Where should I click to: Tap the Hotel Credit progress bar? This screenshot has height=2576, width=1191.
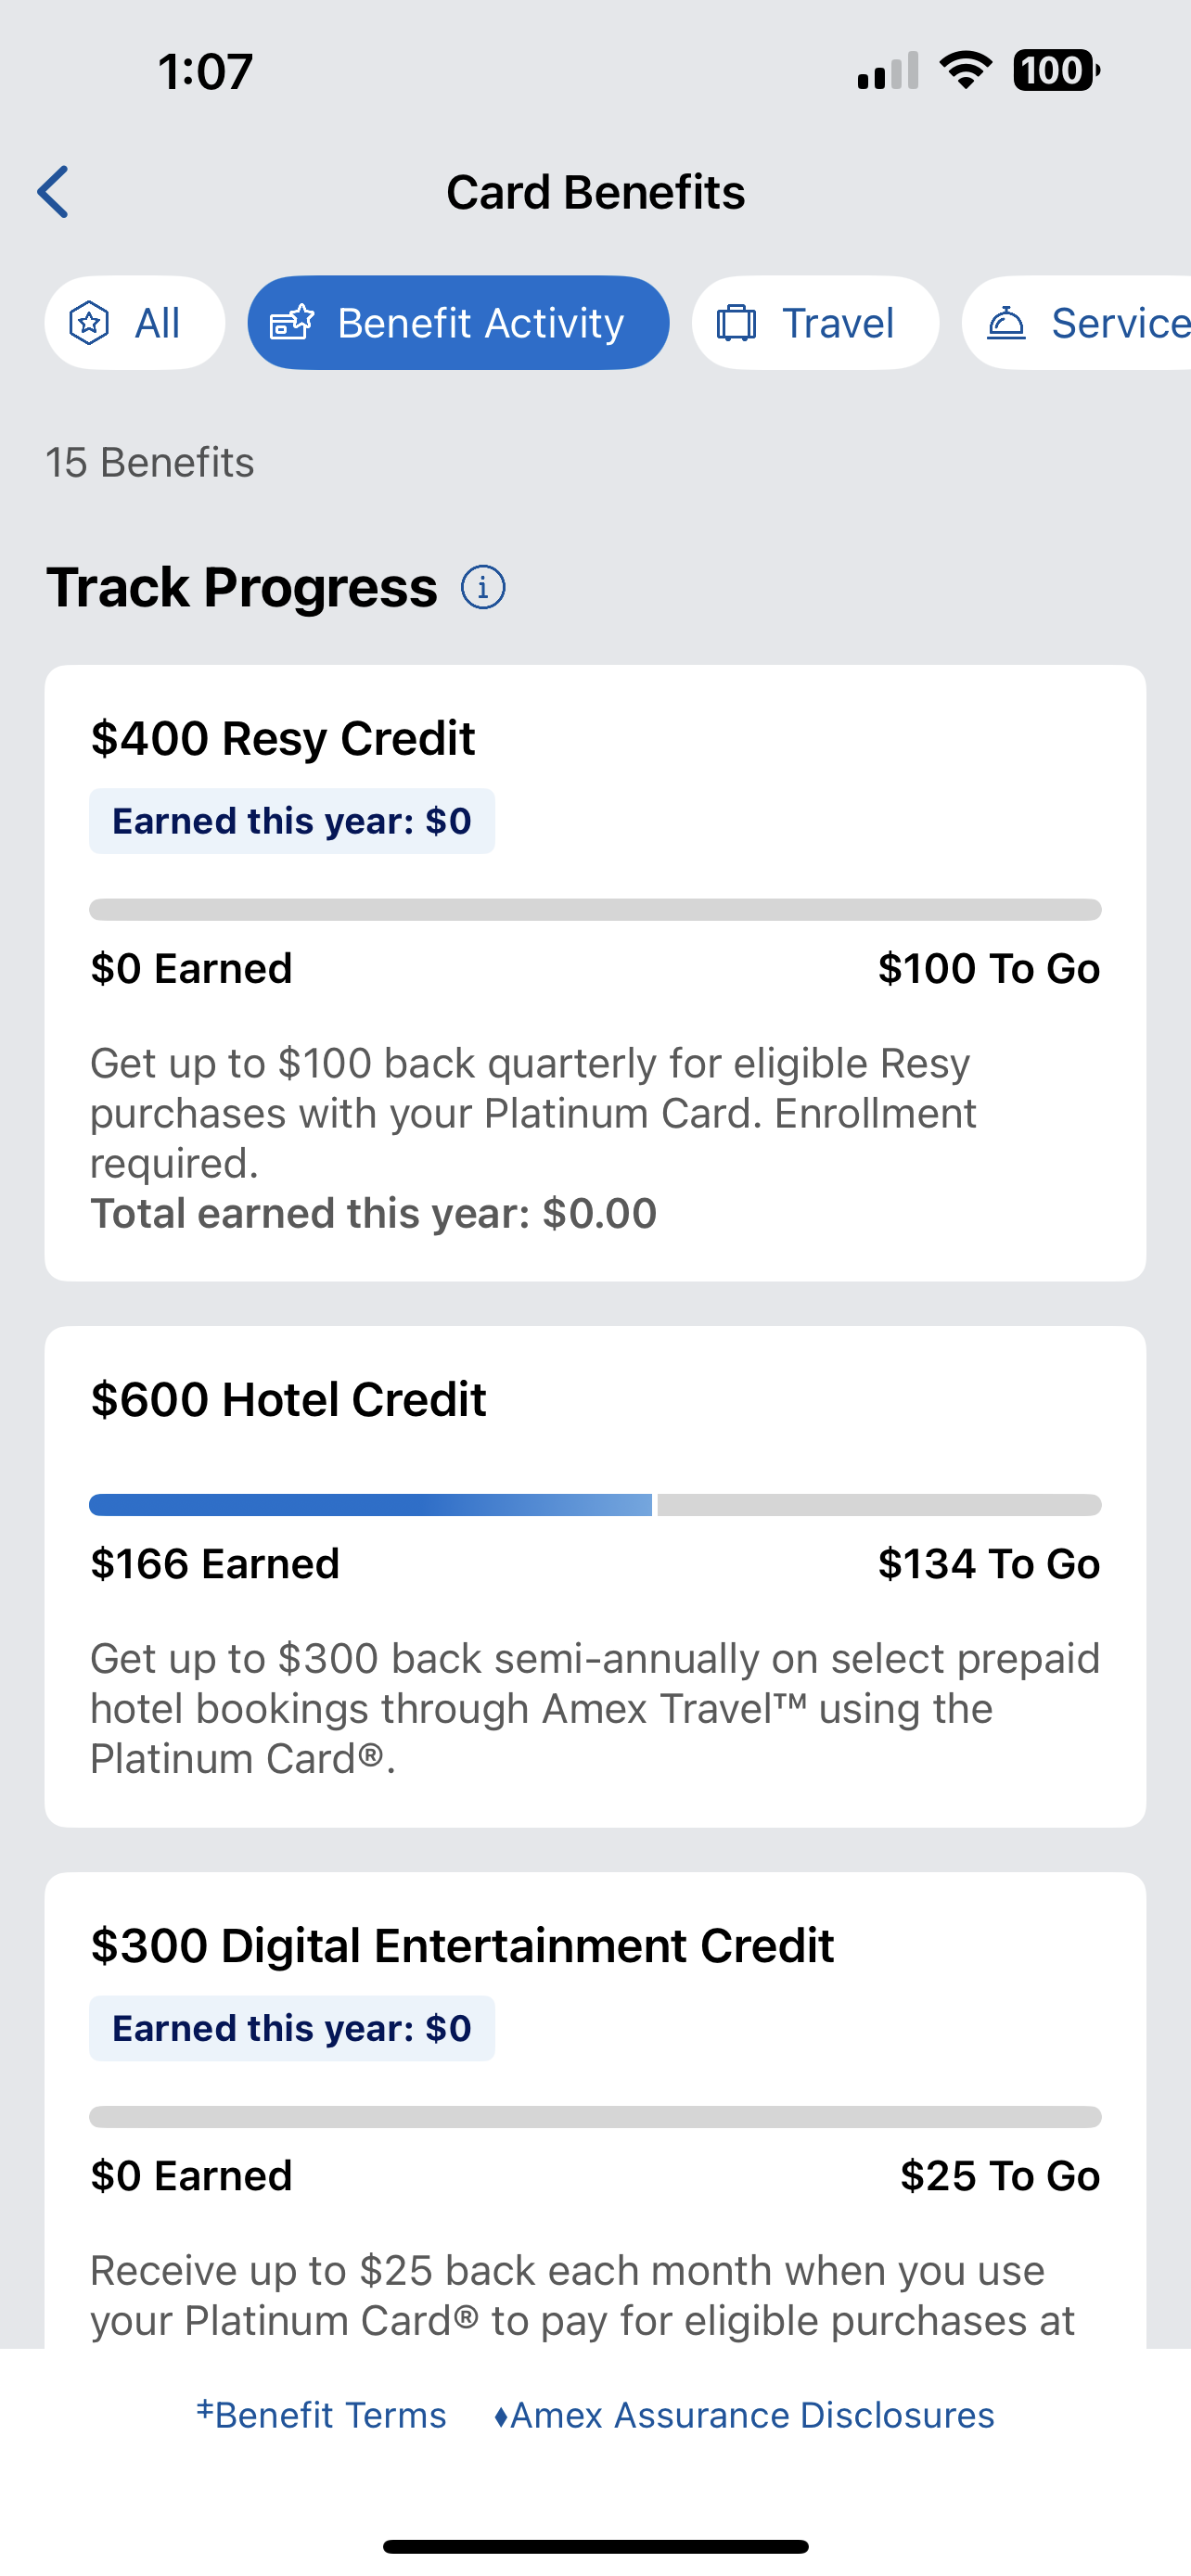point(595,1505)
